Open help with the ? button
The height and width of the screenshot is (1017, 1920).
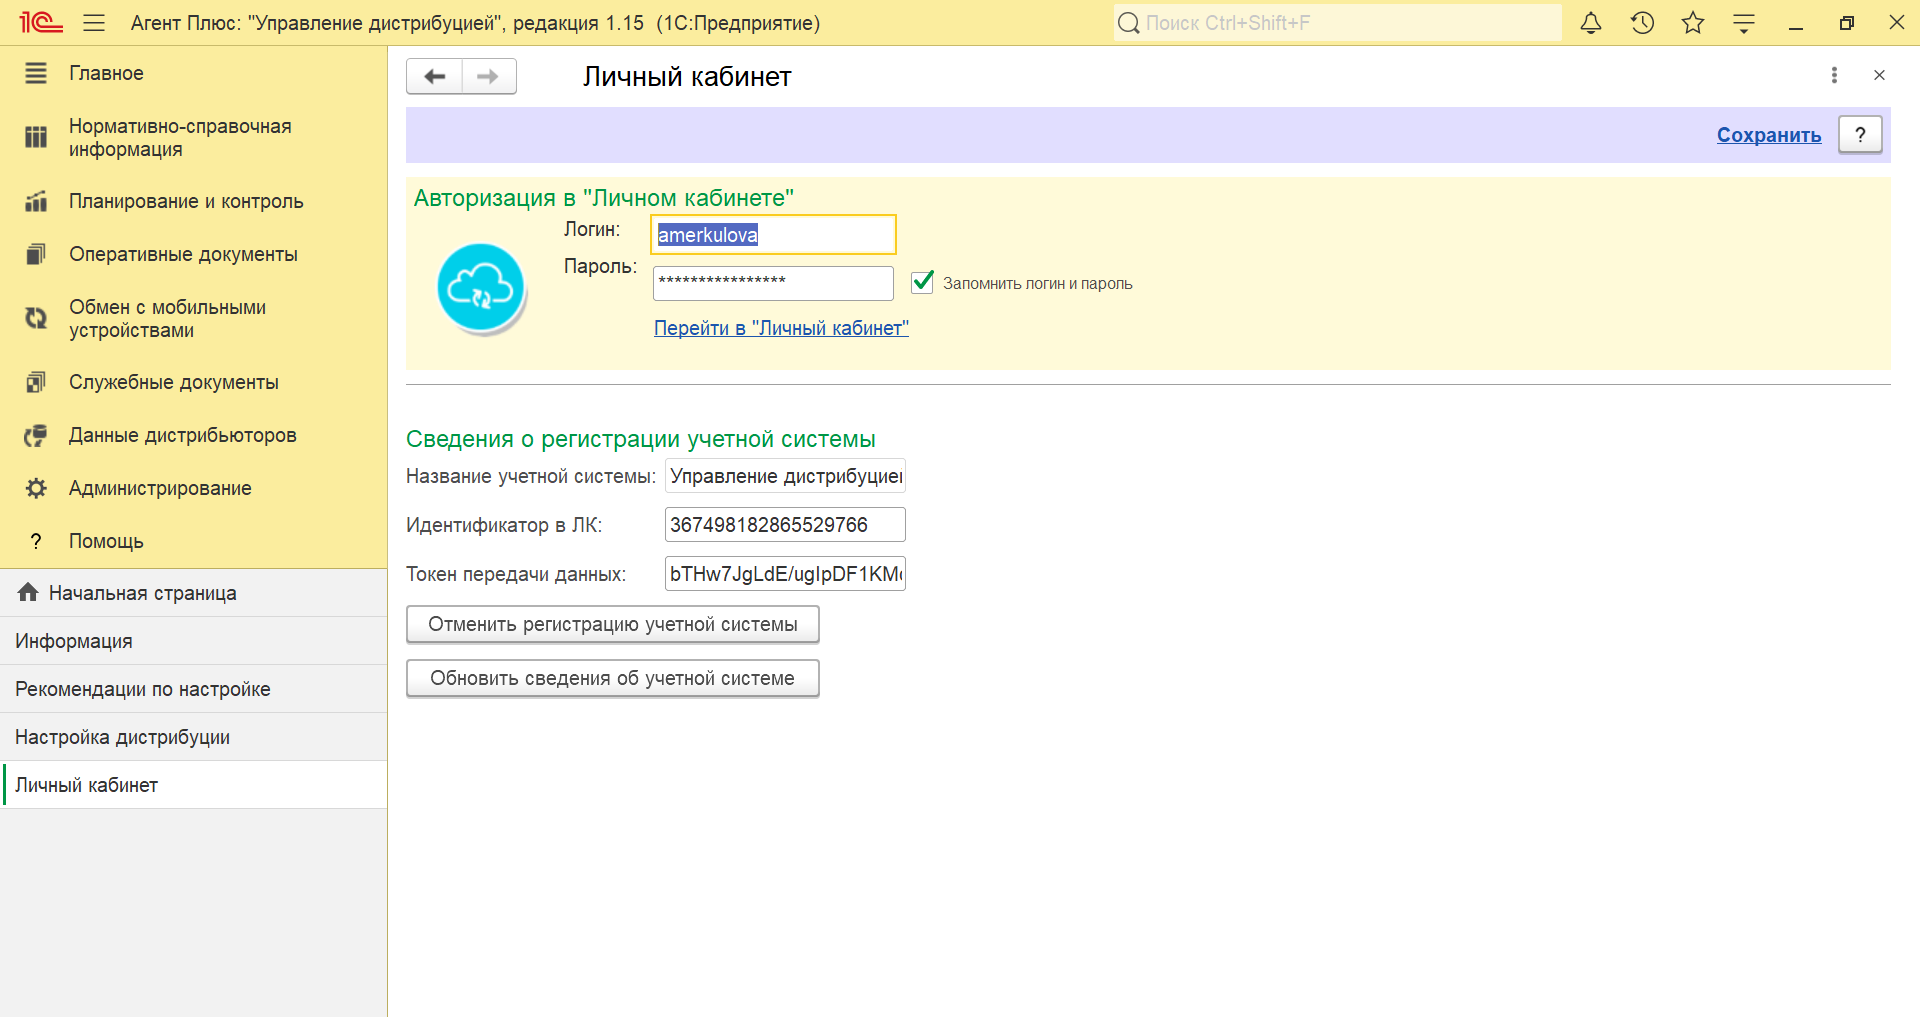(x=1860, y=135)
